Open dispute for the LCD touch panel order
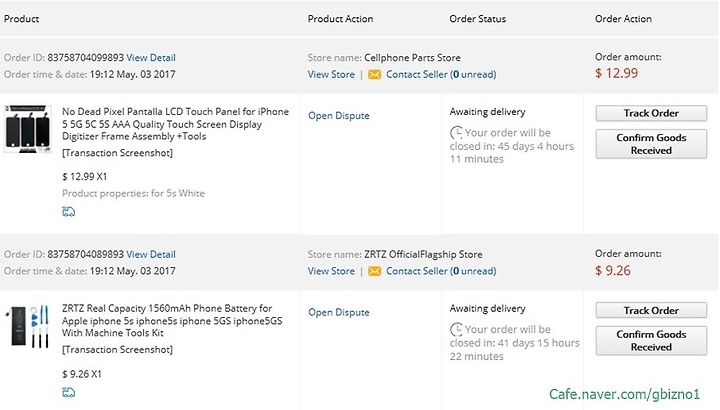 click(x=339, y=116)
